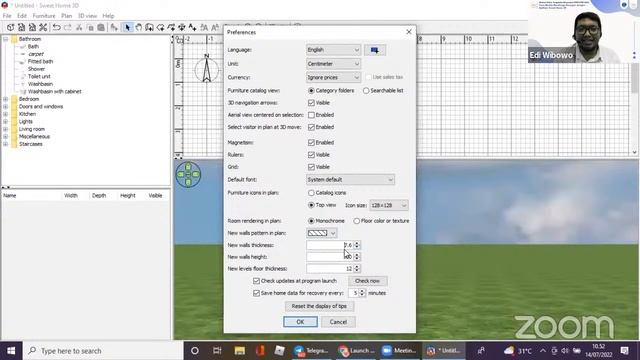Switch to Telegram in the taskbar
This screenshot has height=360, width=640.
point(311,351)
